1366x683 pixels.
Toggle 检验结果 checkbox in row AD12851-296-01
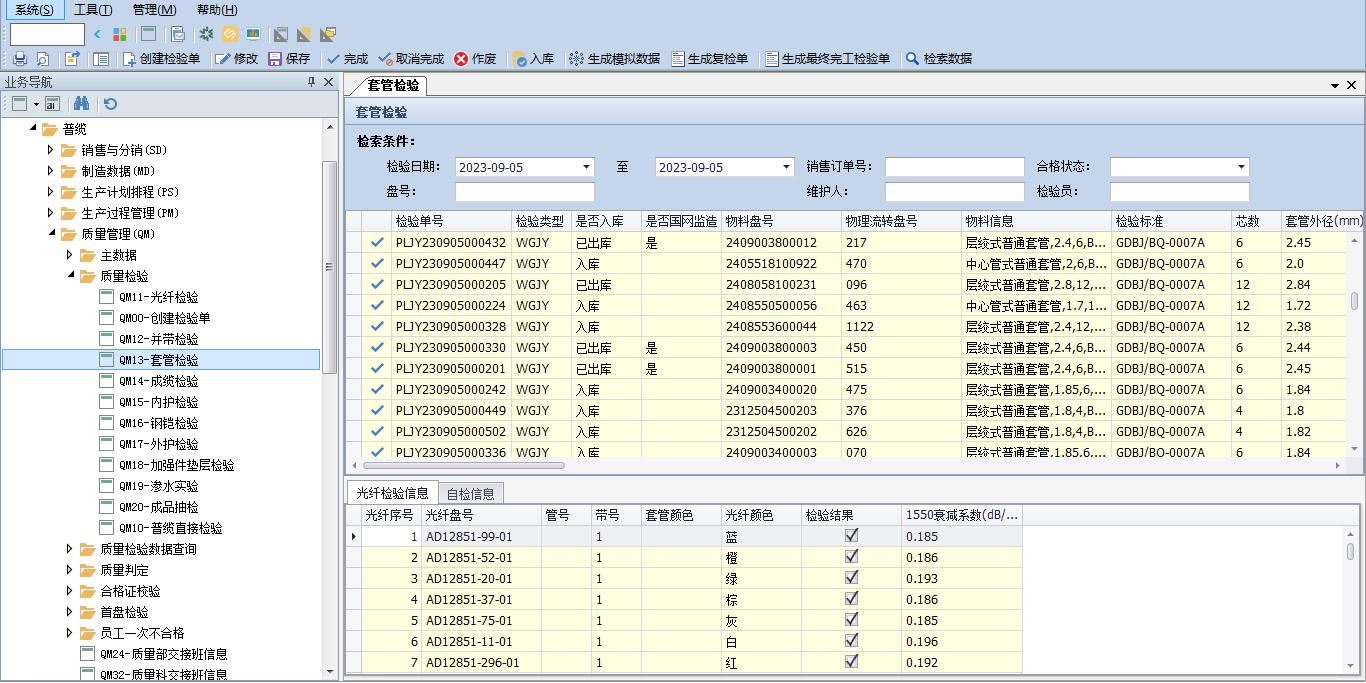851,662
